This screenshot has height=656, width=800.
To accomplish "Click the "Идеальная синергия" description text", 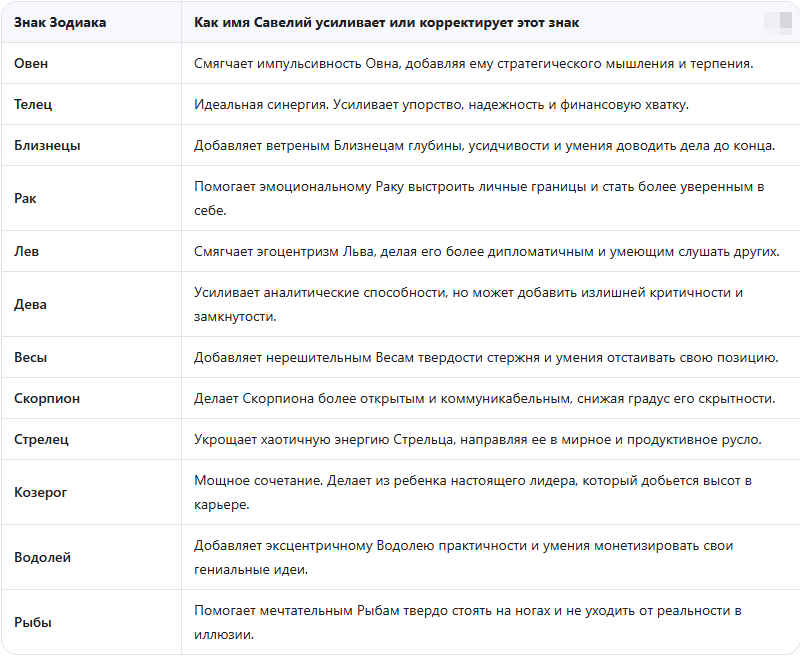I will click(x=441, y=105).
